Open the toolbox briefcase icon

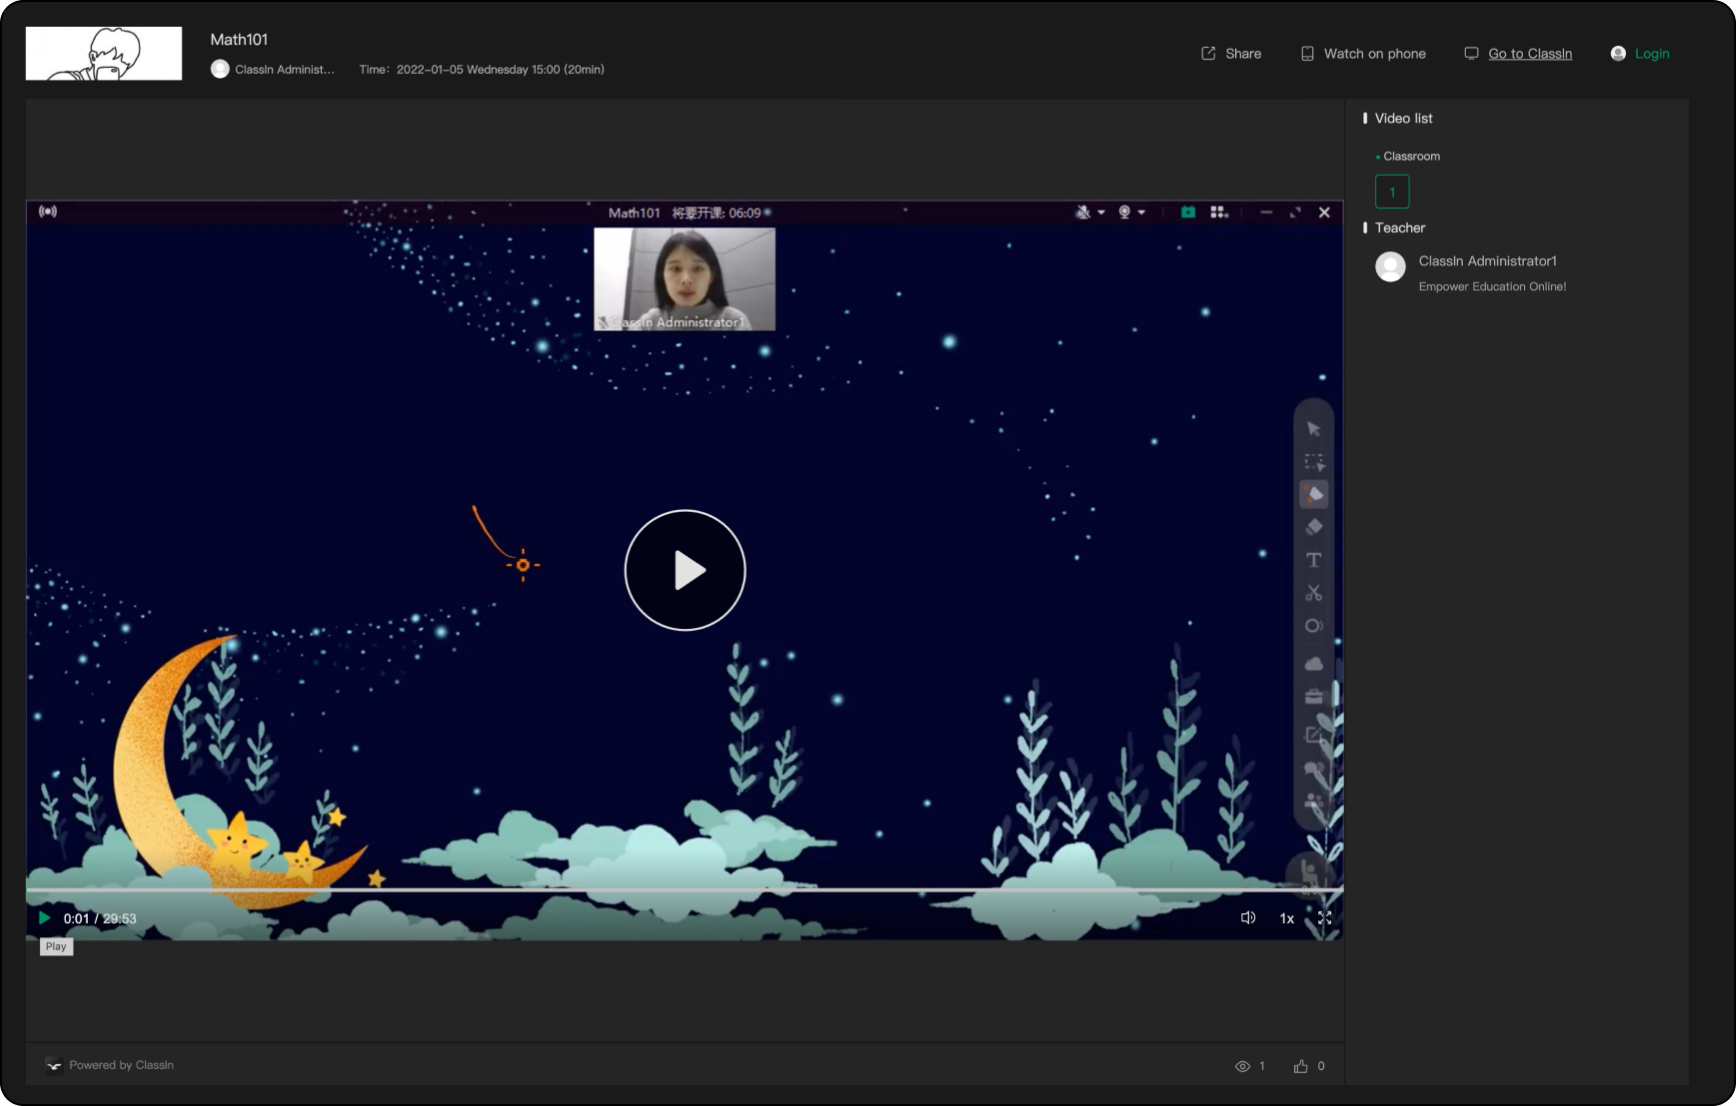[1313, 697]
